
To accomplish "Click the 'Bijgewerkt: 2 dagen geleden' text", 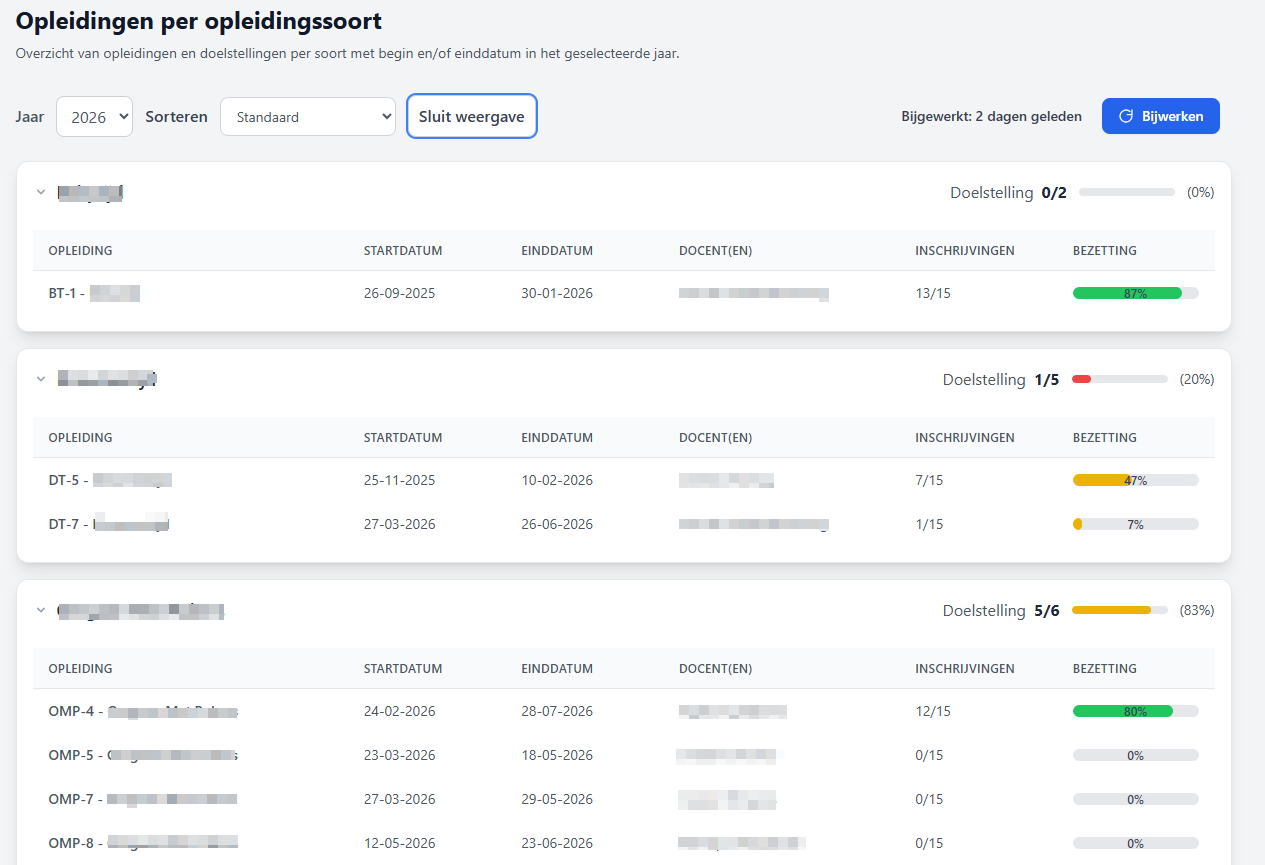I will pos(991,116).
